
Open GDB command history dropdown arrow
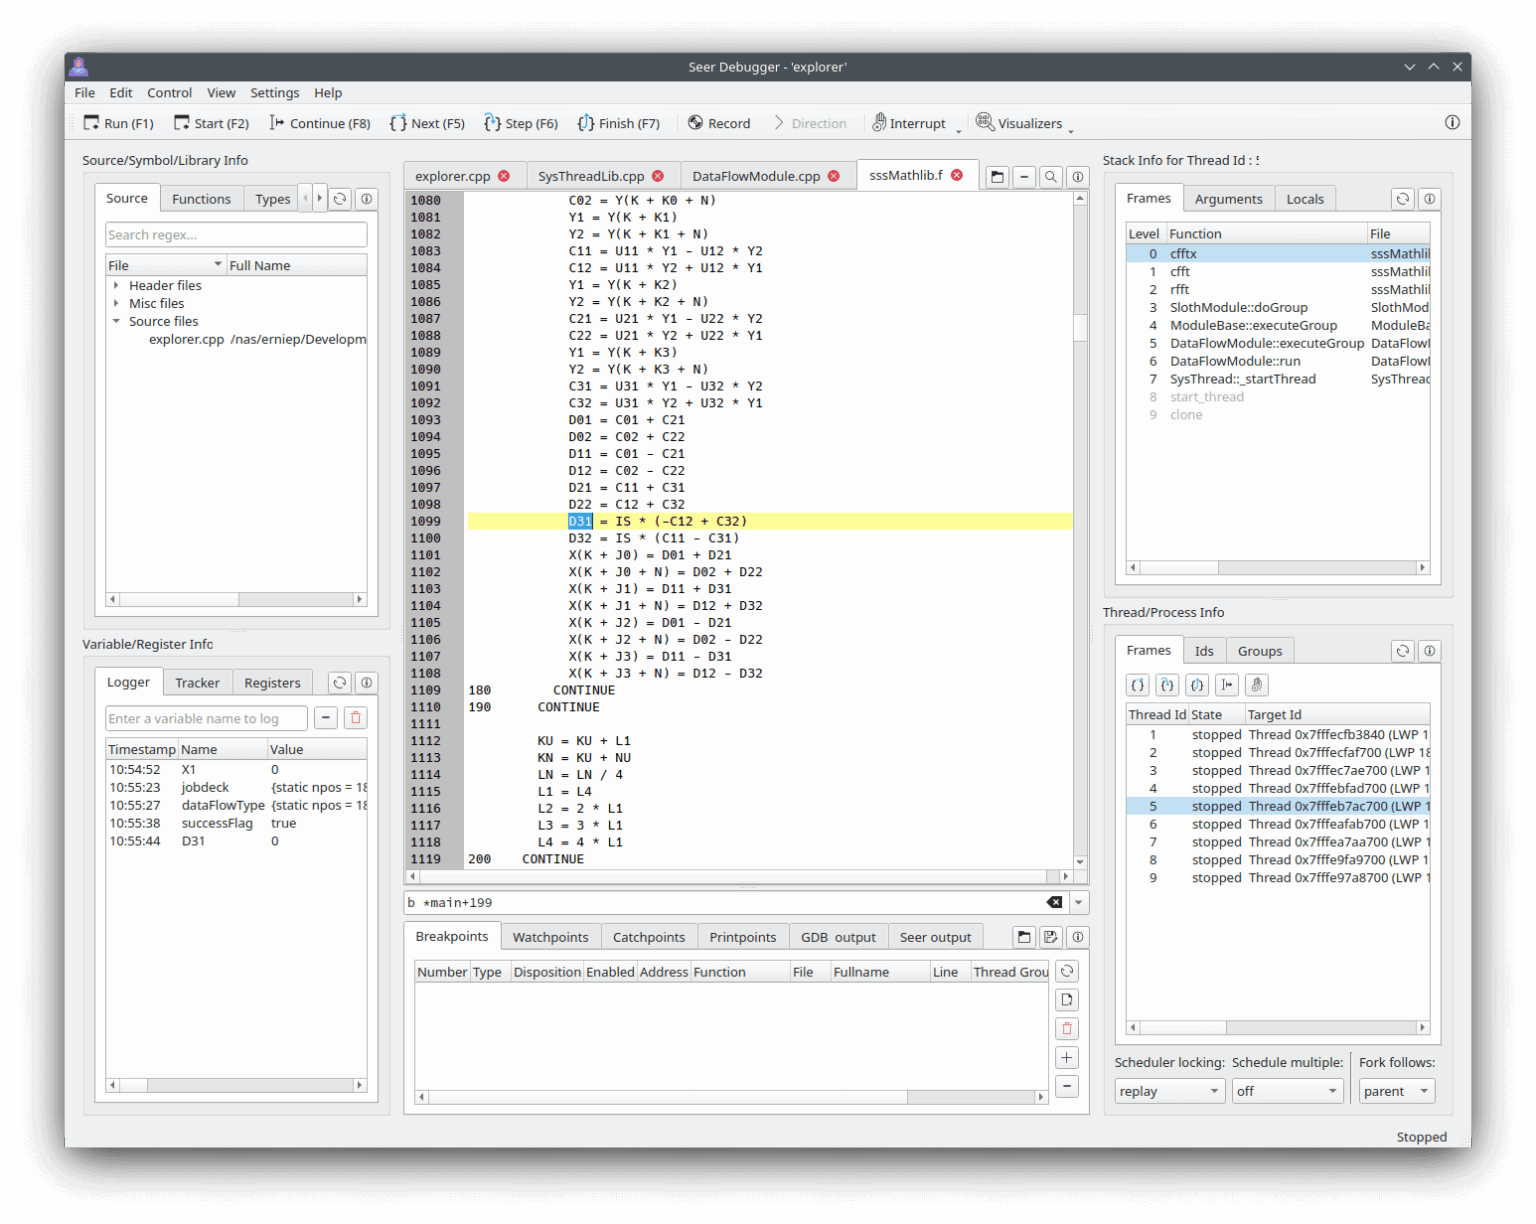(1079, 903)
